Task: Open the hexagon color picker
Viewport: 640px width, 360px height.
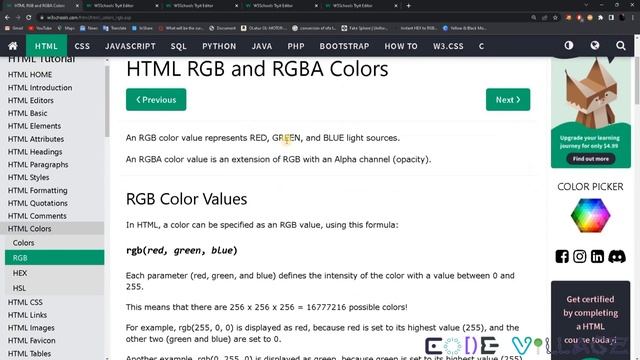Action: tap(590, 216)
